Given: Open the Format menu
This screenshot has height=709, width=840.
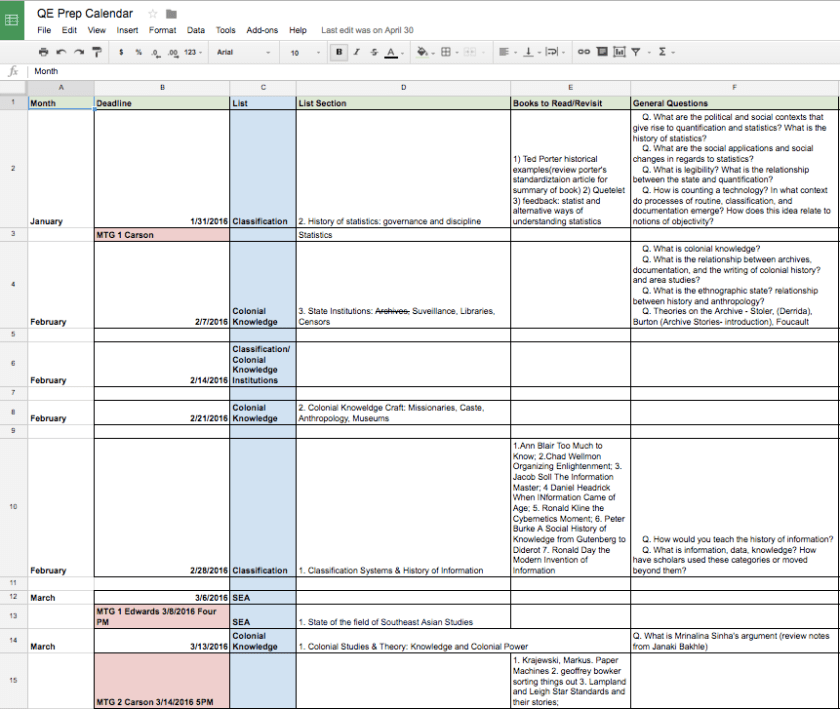Looking at the screenshot, I should [162, 30].
